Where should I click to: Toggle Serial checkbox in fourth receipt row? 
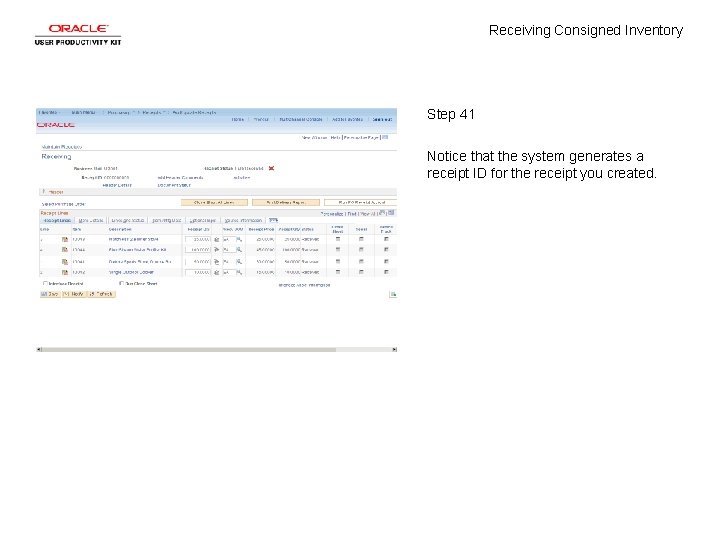pyautogui.click(x=361, y=272)
